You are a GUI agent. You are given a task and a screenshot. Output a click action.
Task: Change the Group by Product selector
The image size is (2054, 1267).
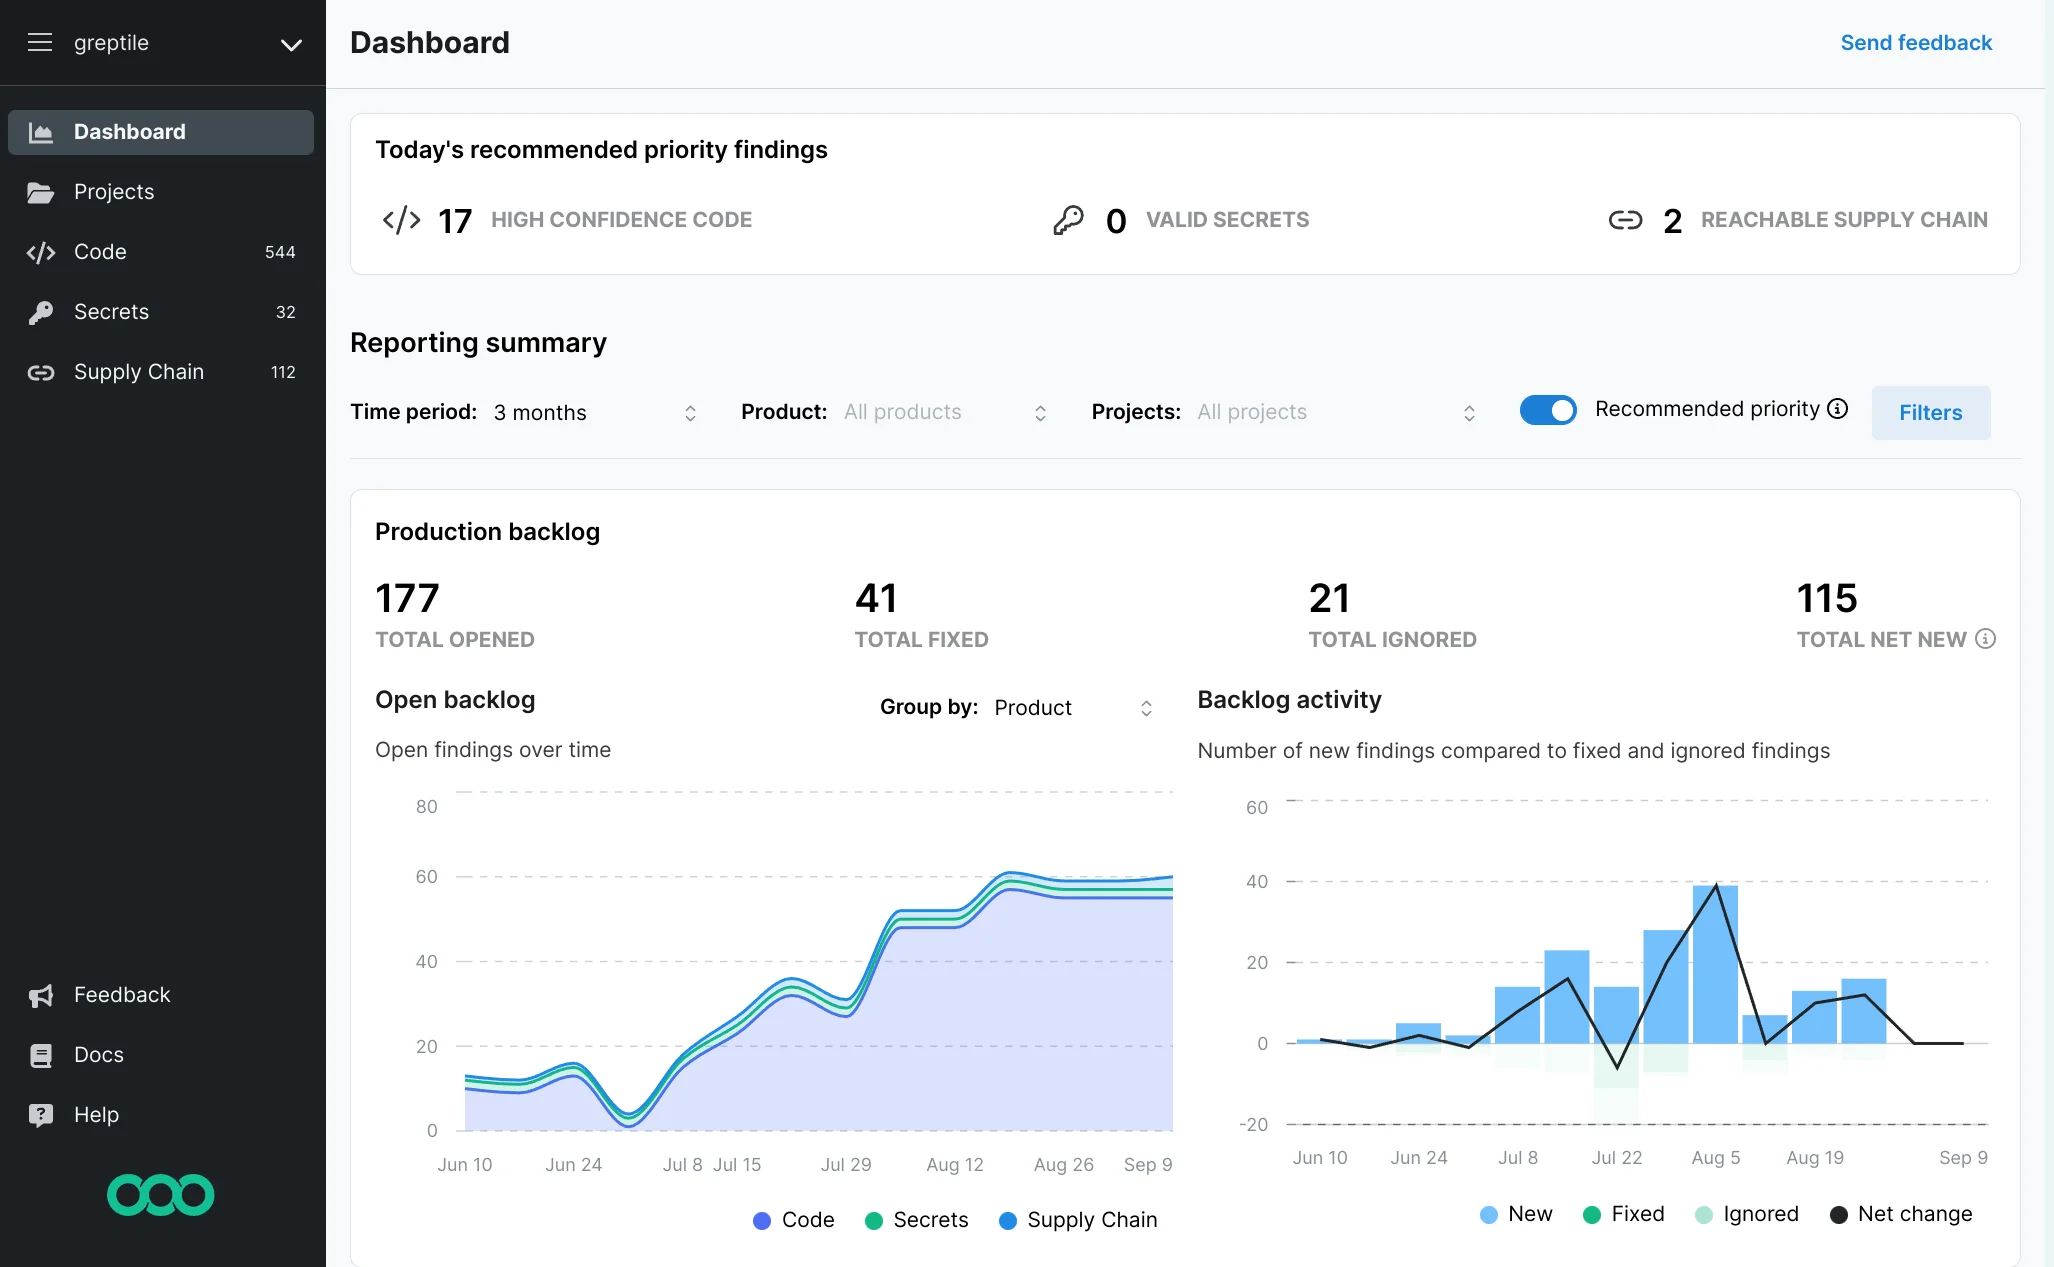1070,707
